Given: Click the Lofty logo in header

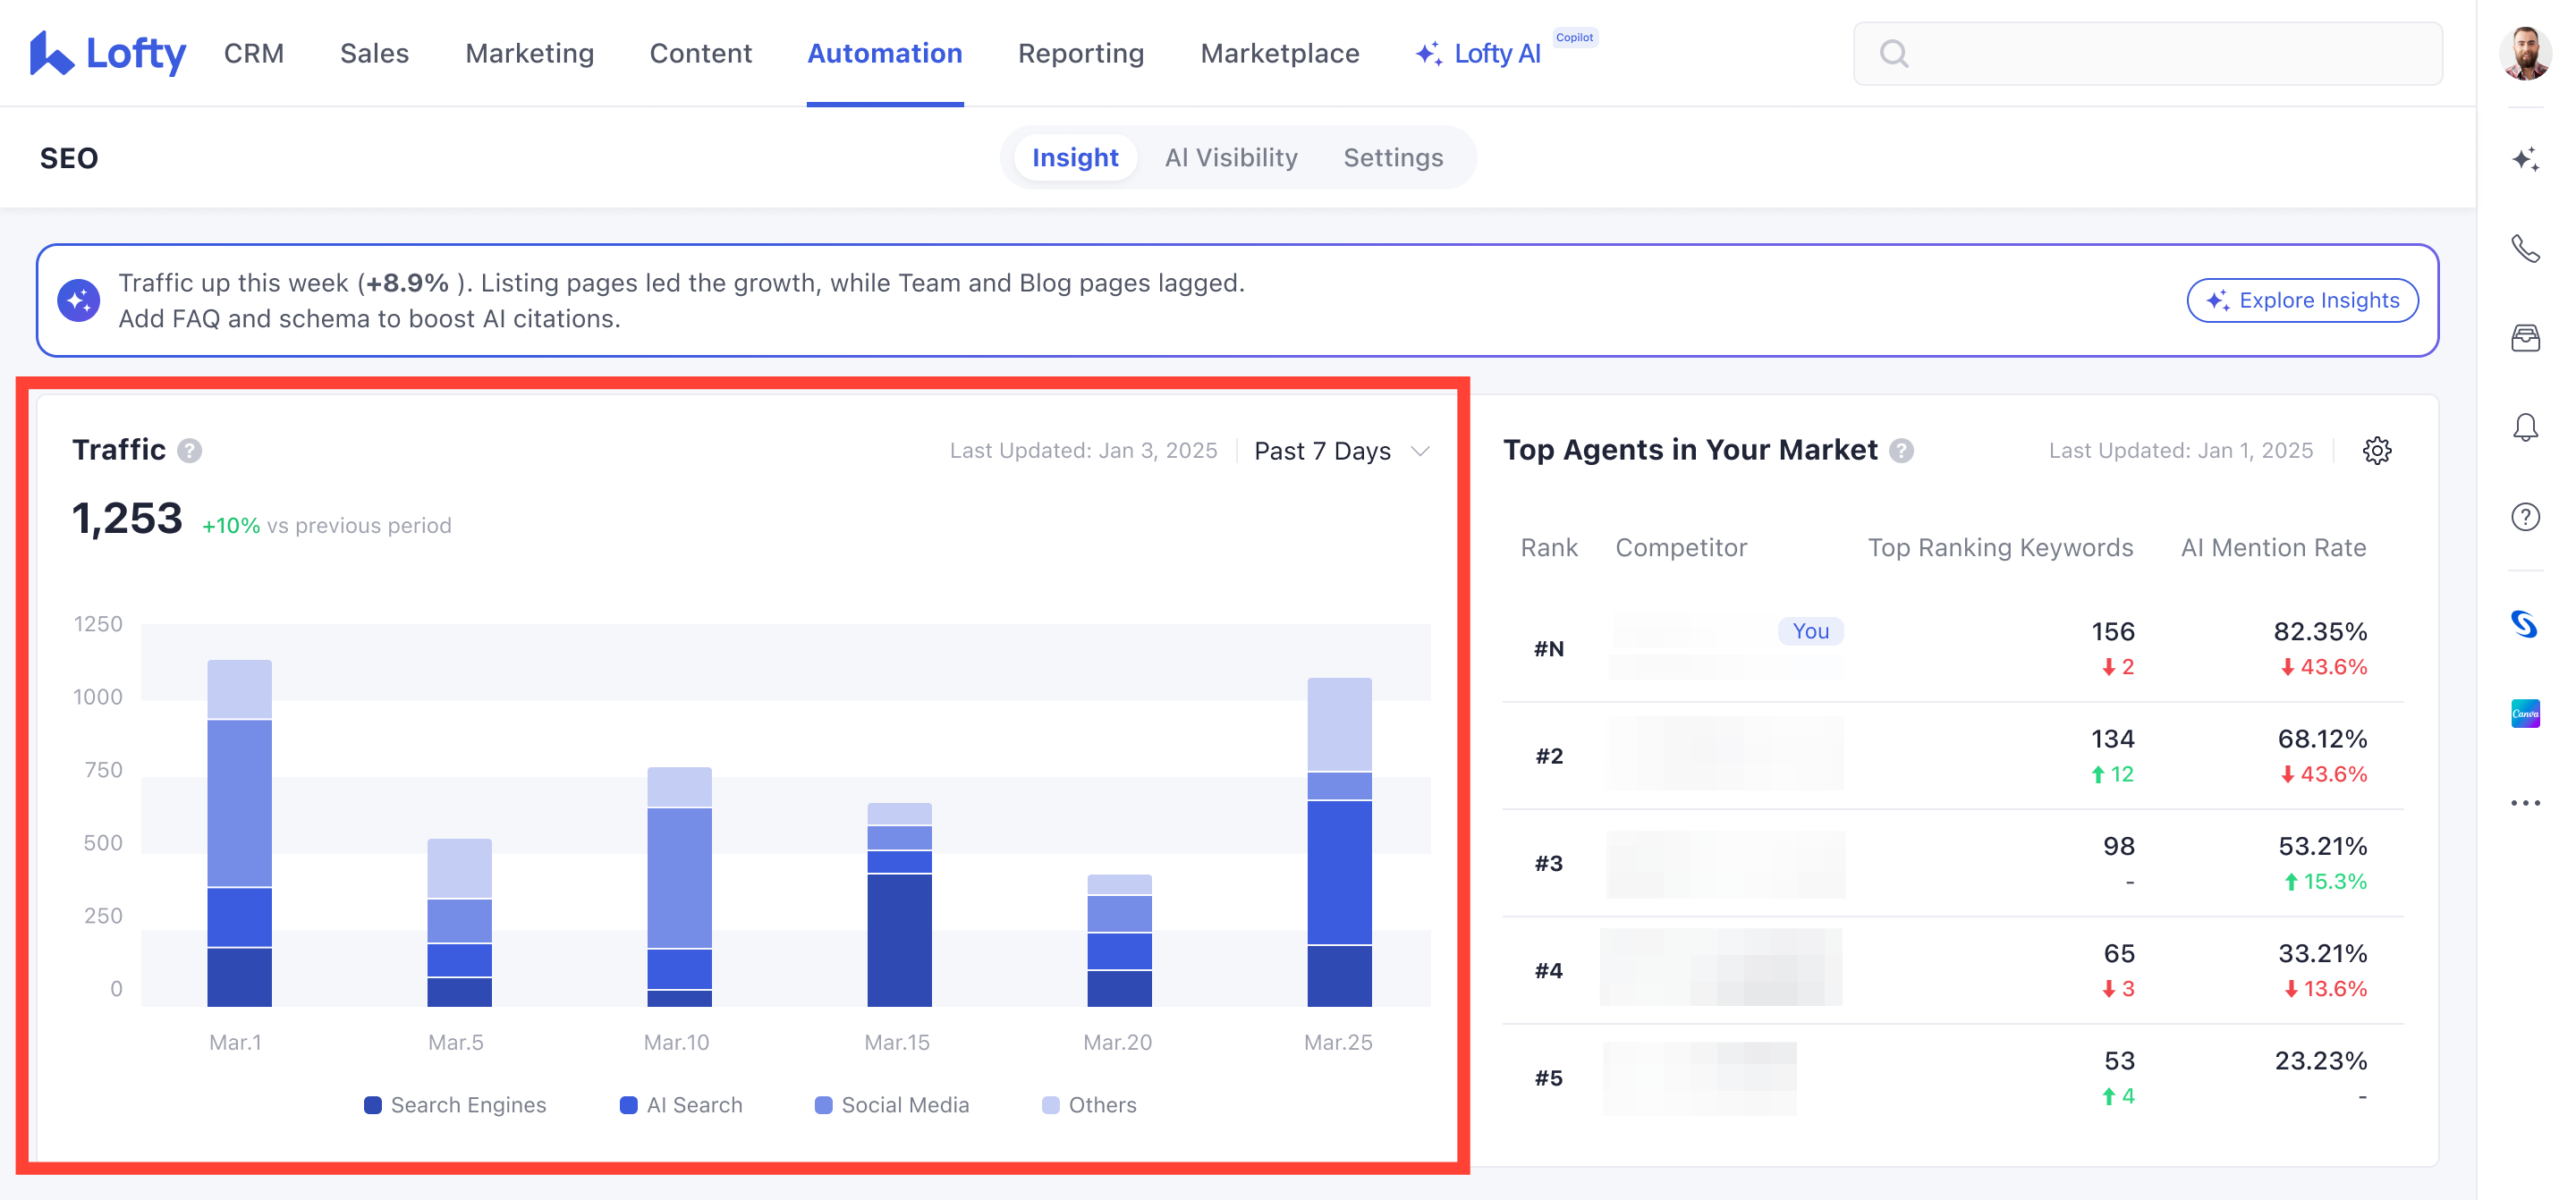Looking at the screenshot, I should coord(108,53).
